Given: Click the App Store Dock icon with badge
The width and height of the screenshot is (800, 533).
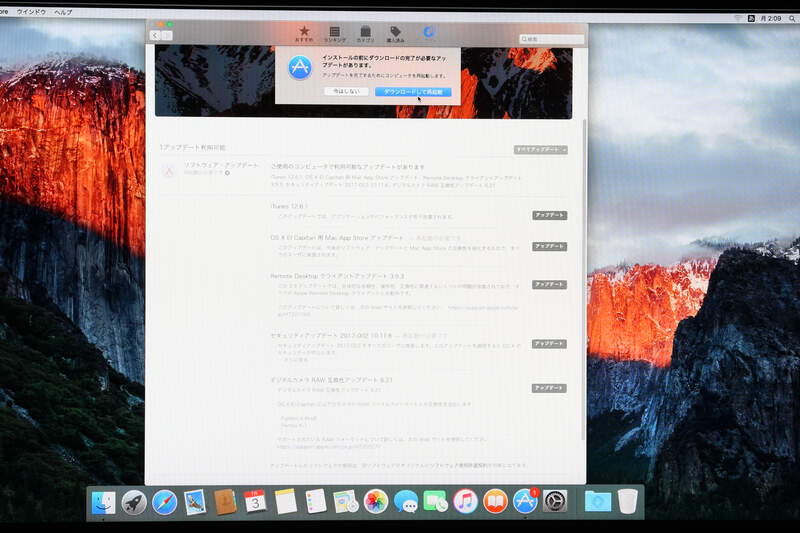Looking at the screenshot, I should (526, 502).
